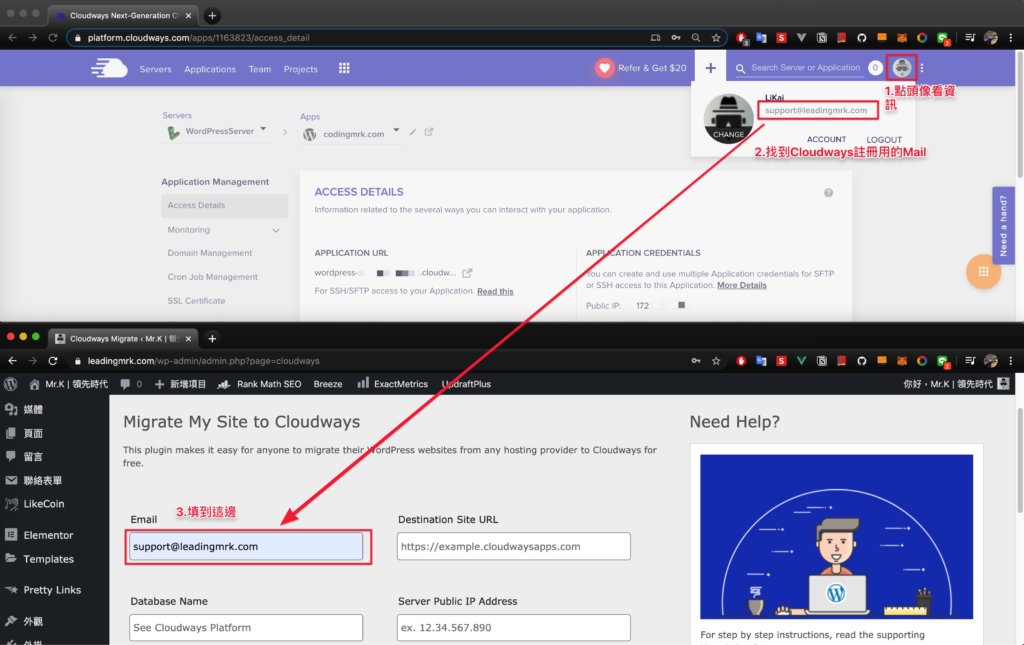Click the Server Public IP Address field
The image size is (1024, 645).
tap(513, 627)
